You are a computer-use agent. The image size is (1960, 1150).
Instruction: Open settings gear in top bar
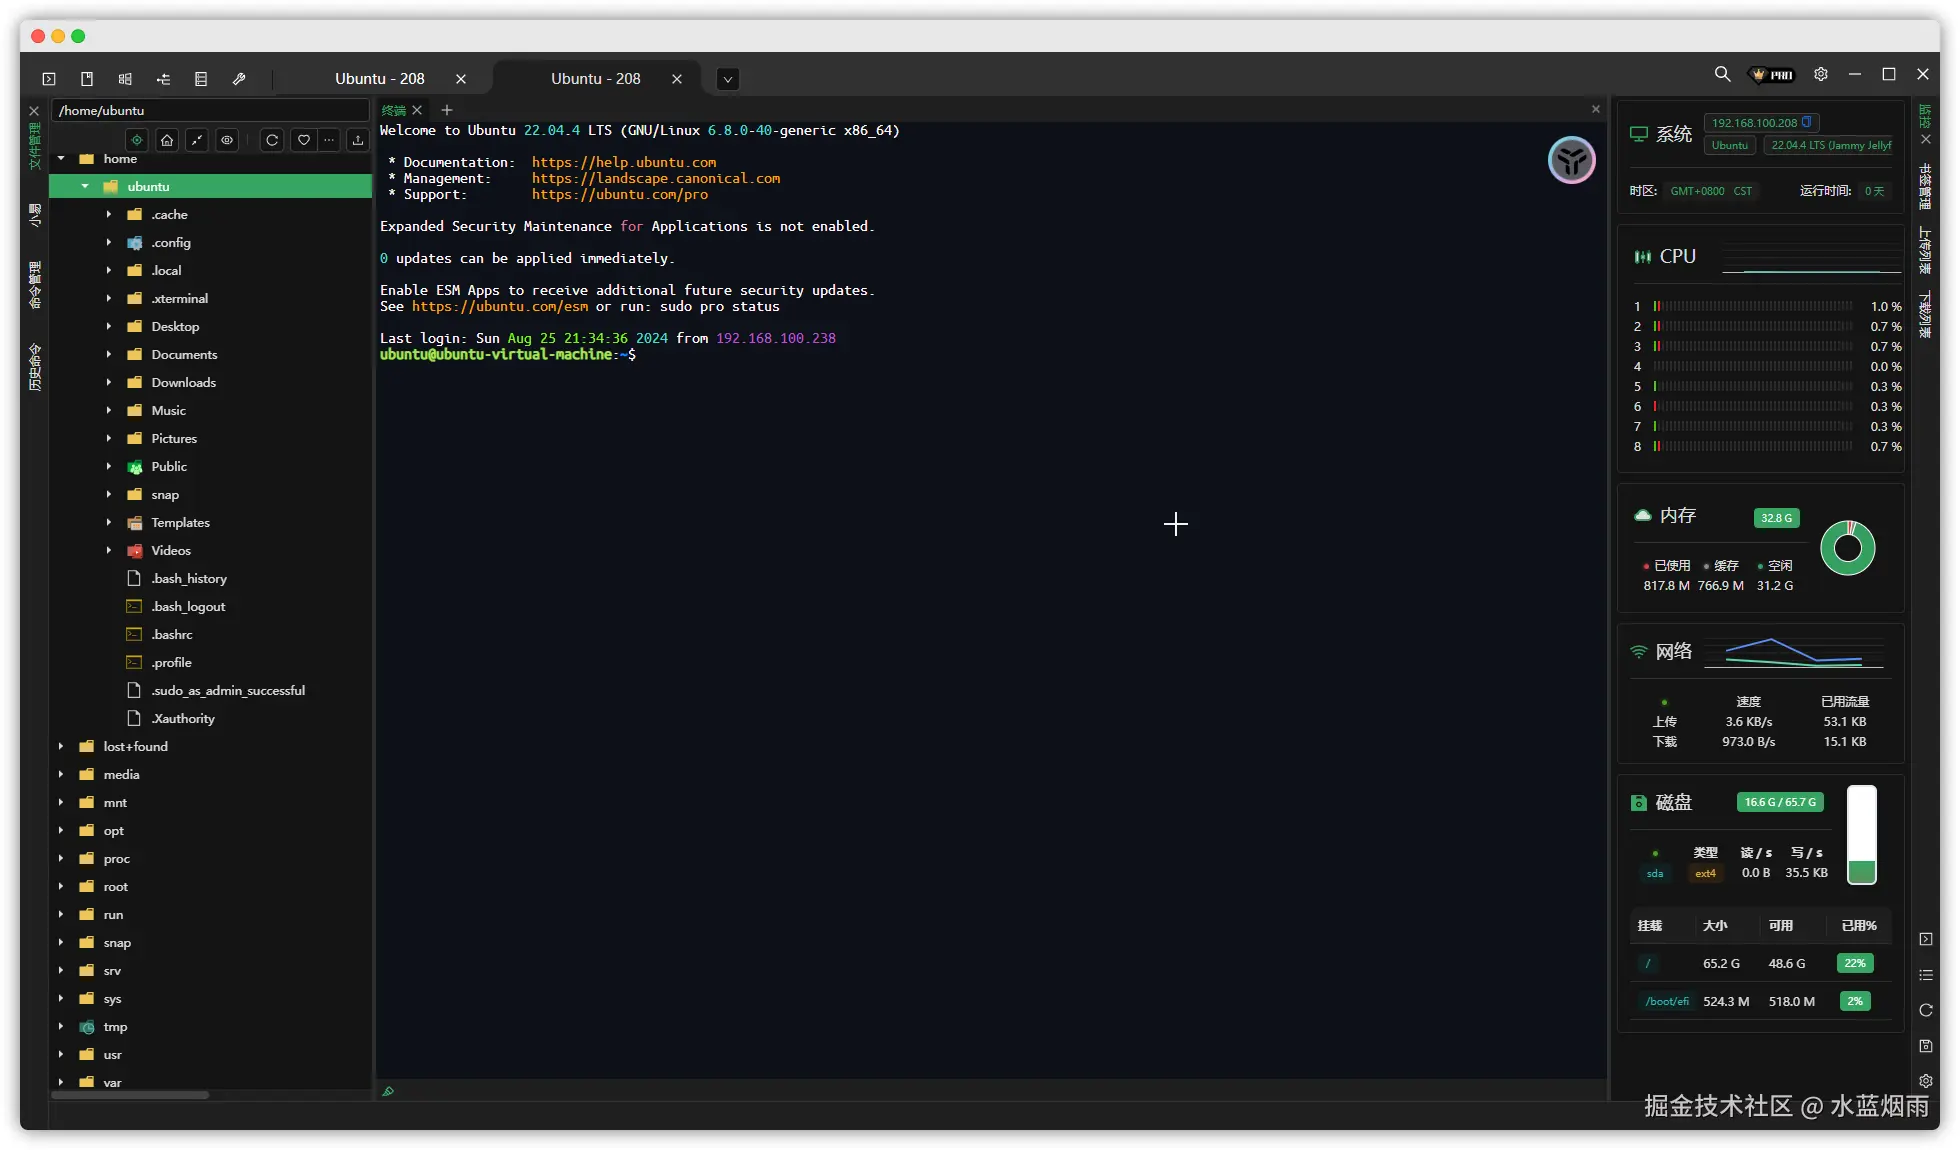pyautogui.click(x=1821, y=75)
